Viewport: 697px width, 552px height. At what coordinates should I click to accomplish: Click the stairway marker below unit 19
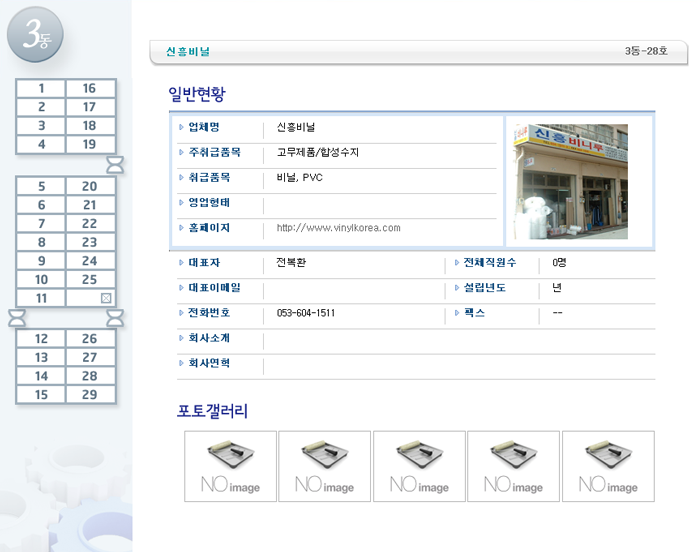[115, 165]
